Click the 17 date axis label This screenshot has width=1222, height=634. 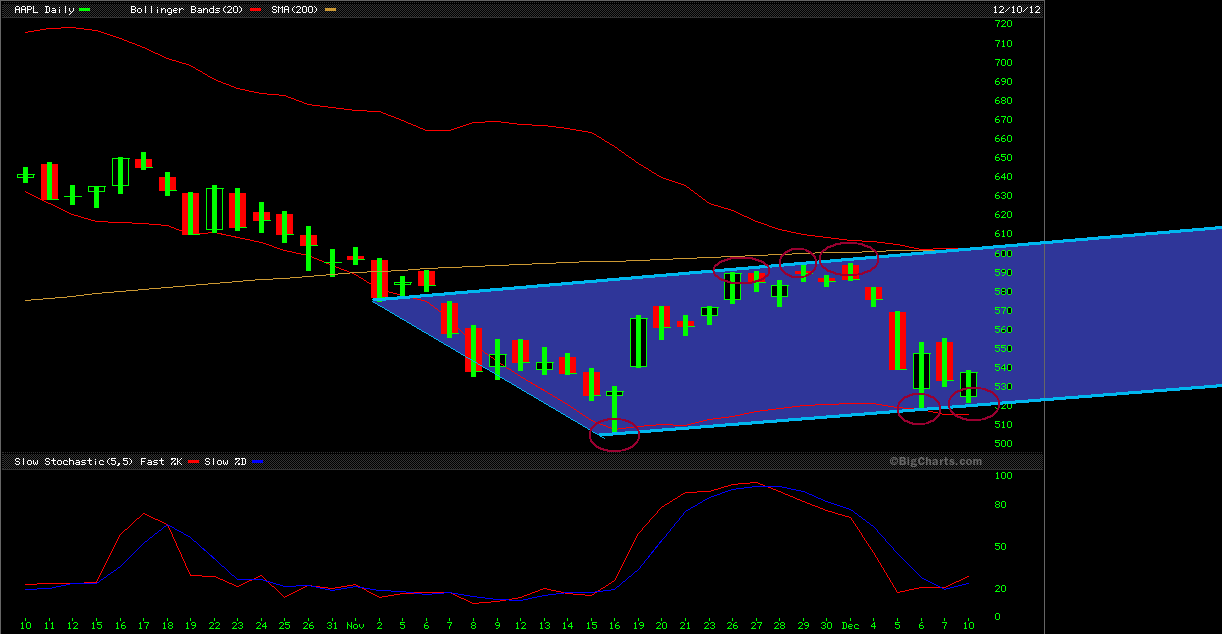(144, 625)
